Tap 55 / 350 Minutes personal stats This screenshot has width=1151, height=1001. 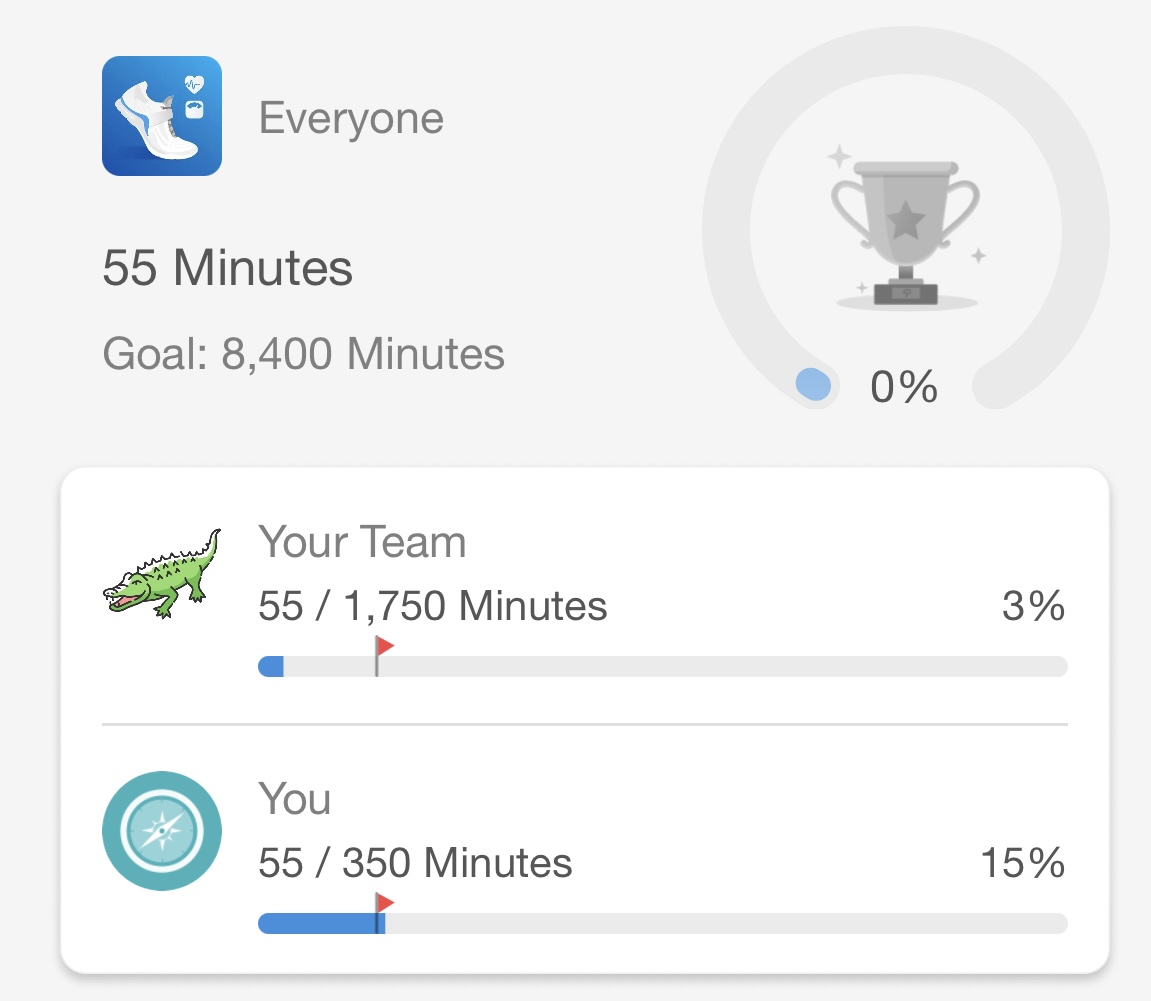(415, 863)
